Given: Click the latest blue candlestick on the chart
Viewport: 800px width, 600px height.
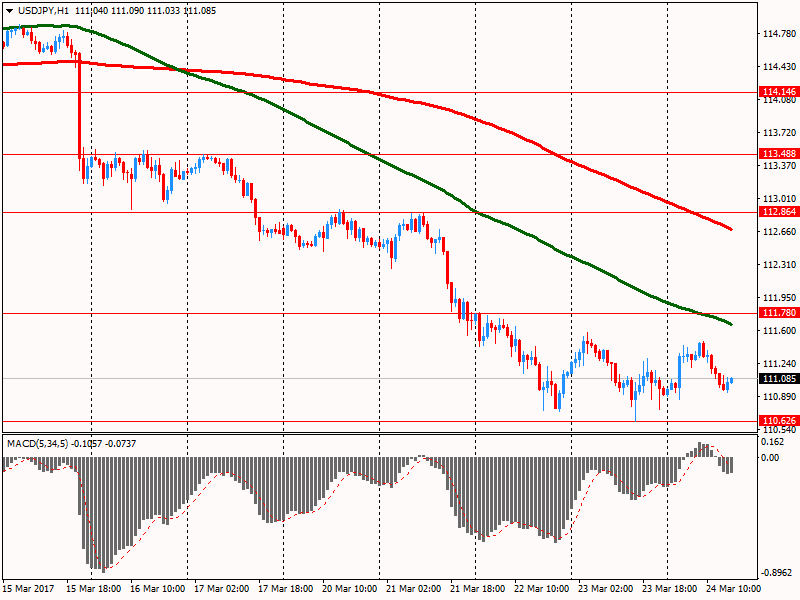Looking at the screenshot, I should pyautogui.click(x=731, y=380).
